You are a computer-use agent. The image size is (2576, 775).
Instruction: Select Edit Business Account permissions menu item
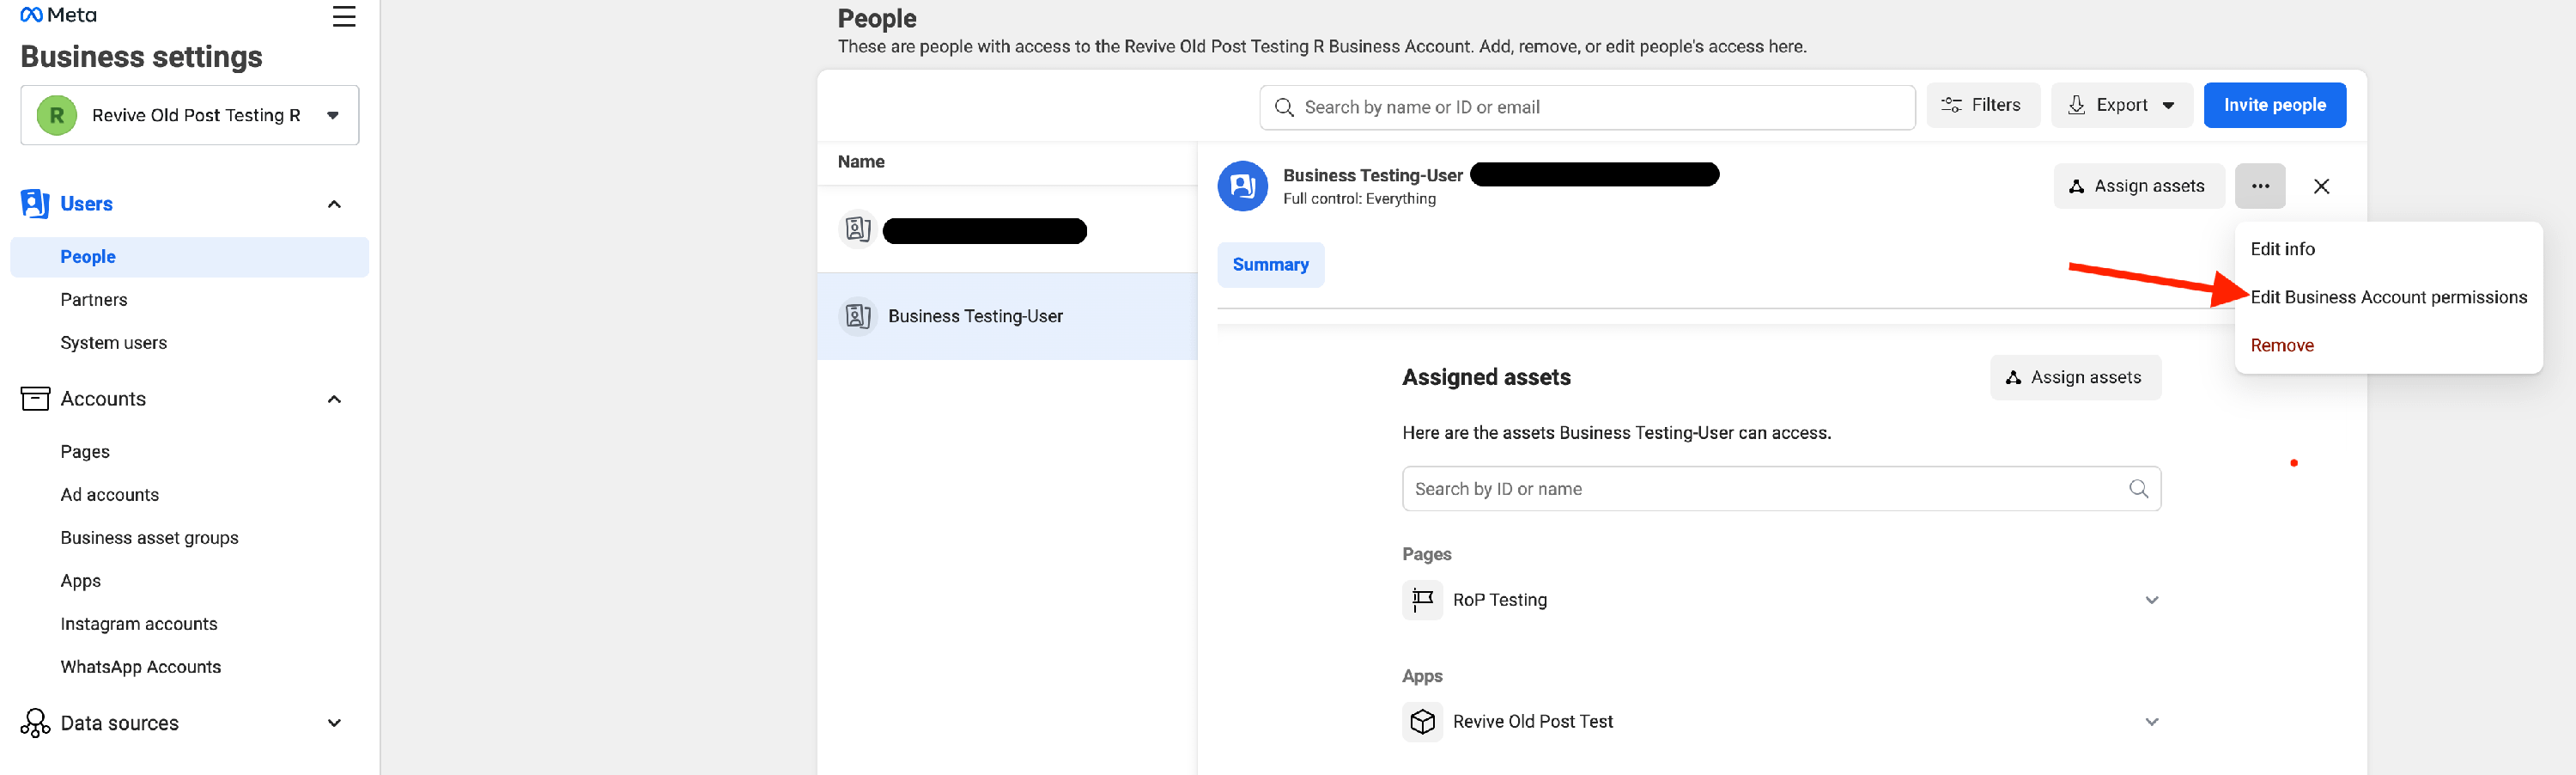2387,297
